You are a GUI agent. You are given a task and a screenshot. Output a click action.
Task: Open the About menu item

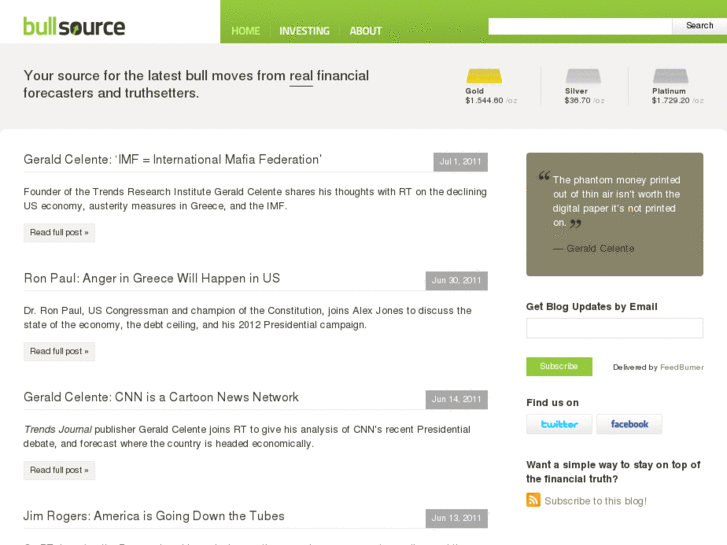pos(366,31)
